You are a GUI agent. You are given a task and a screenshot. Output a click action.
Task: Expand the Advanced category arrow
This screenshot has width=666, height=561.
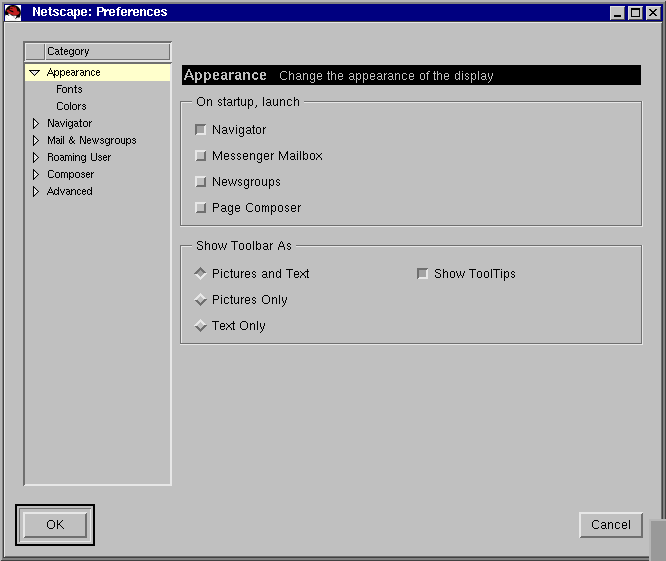(36, 192)
